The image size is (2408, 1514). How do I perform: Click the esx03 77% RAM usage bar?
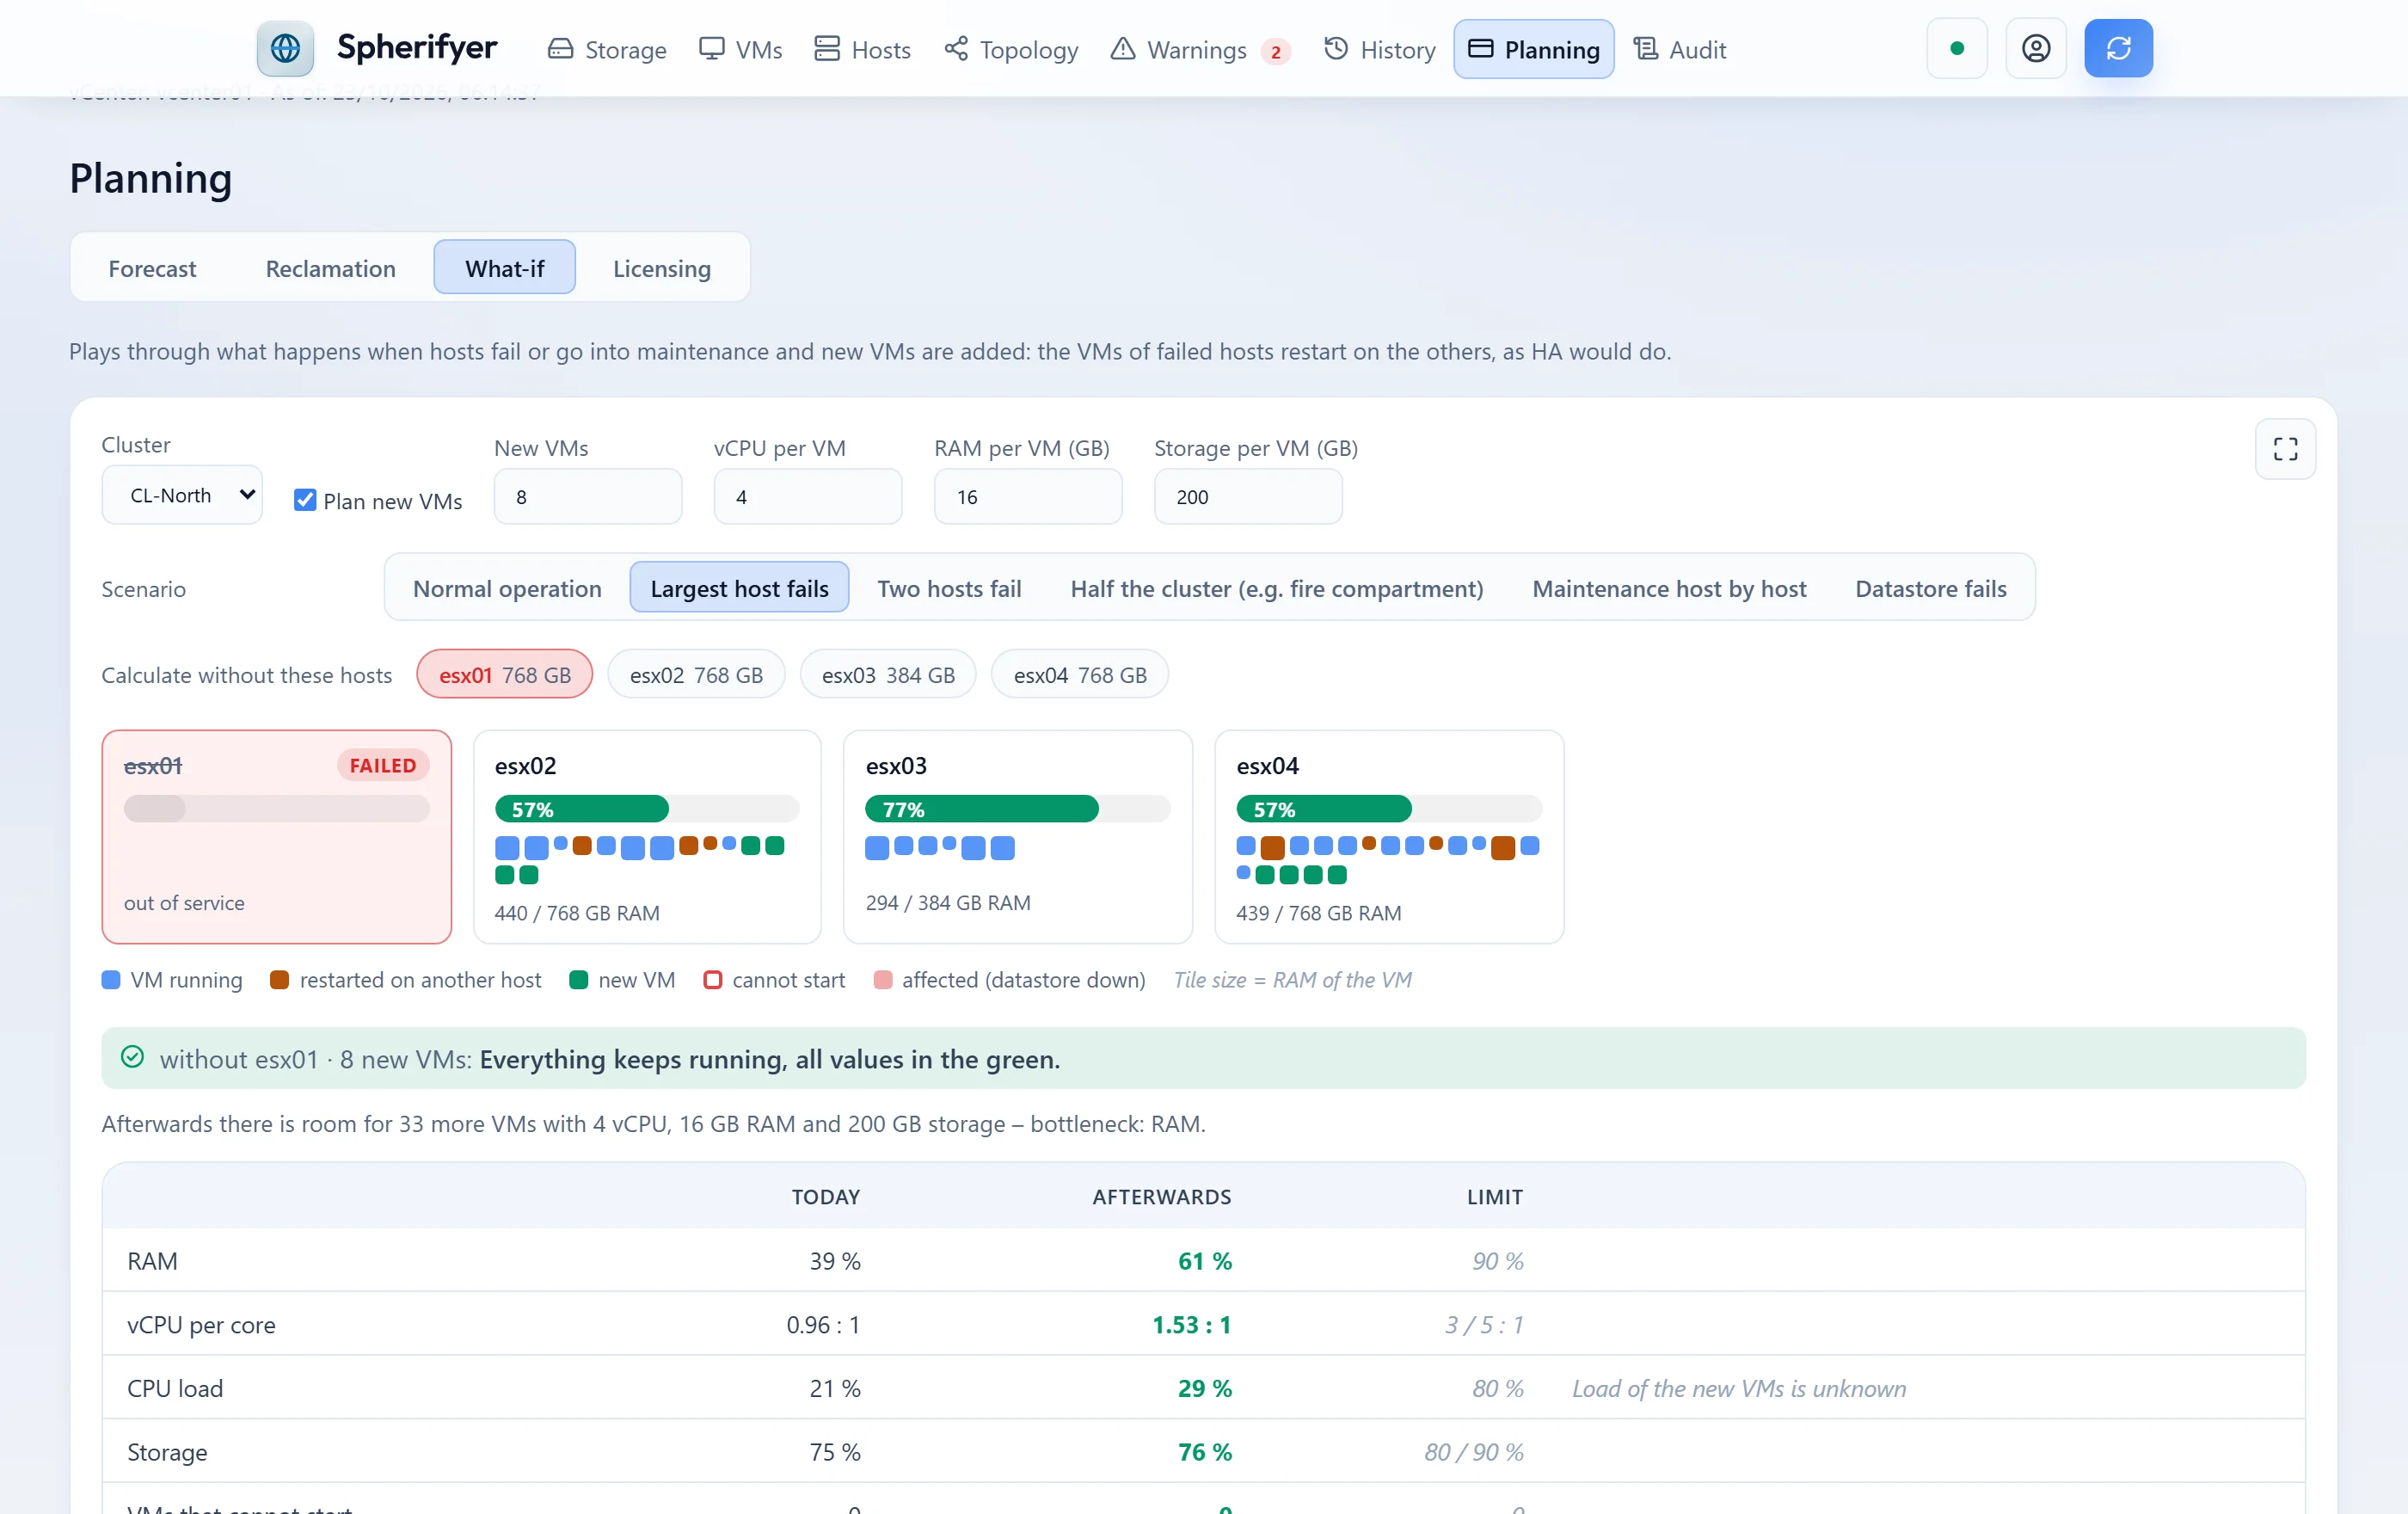[x=1017, y=808]
